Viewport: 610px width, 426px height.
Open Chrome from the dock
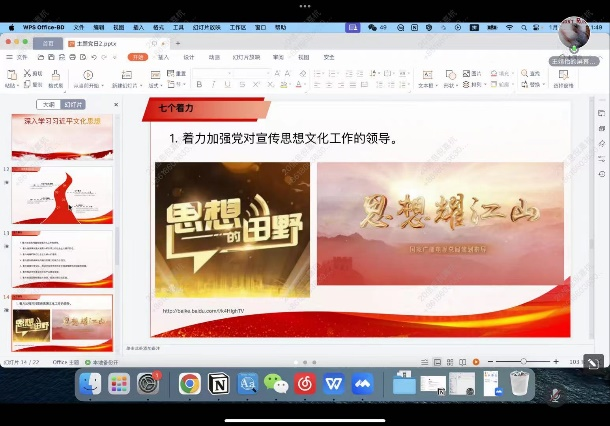tap(190, 383)
